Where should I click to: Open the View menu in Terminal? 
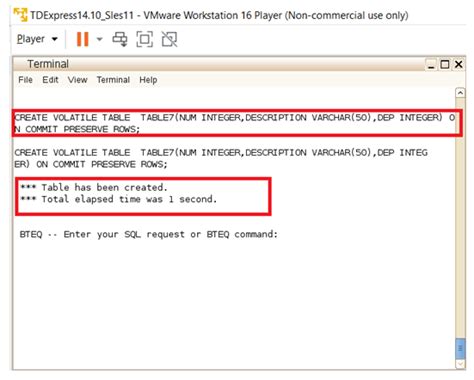point(78,80)
